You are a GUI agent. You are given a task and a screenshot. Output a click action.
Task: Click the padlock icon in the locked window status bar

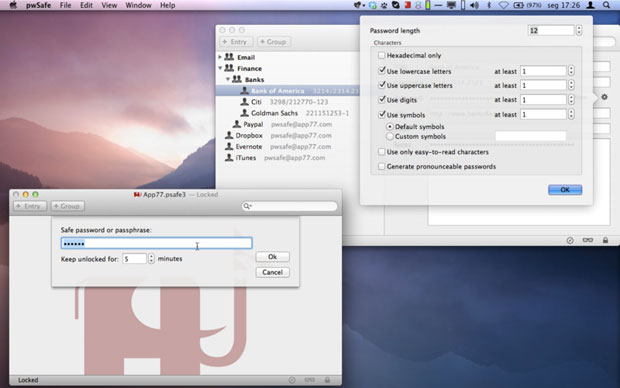tap(327, 380)
